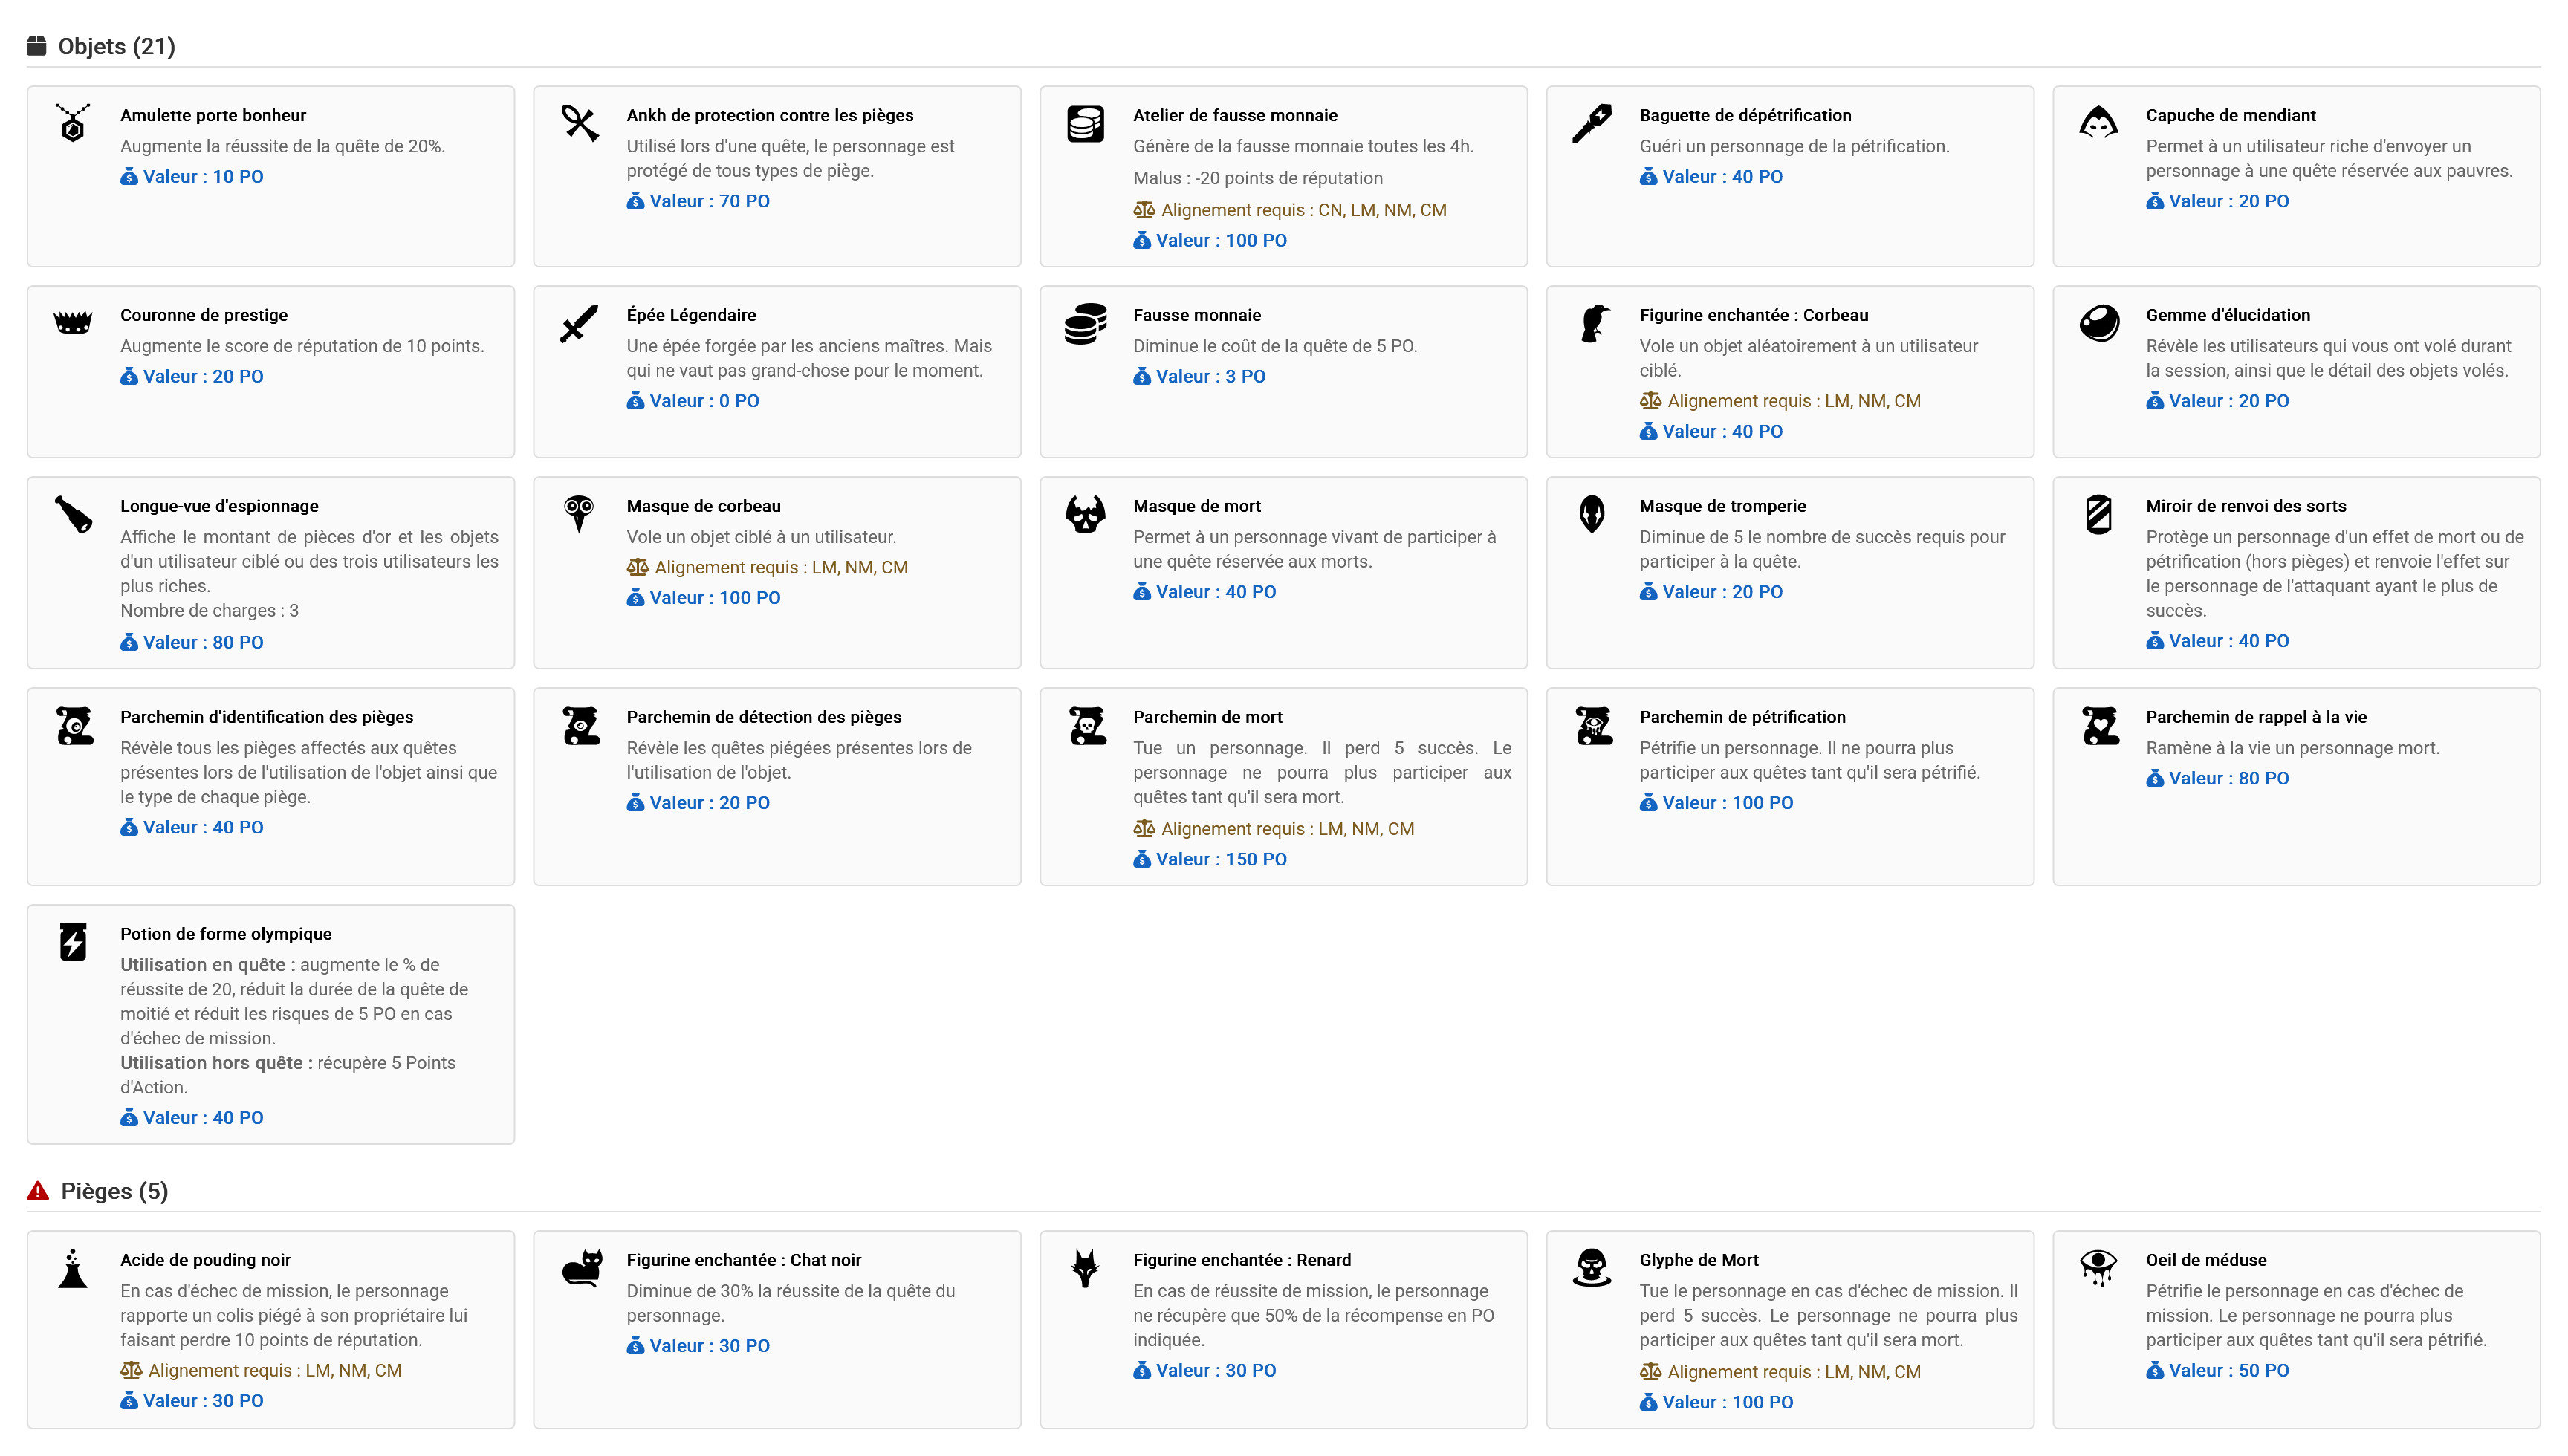Screen dimensions: 2568x1456
Task: Click the Masque de mort skull mask icon
Action: (1086, 515)
